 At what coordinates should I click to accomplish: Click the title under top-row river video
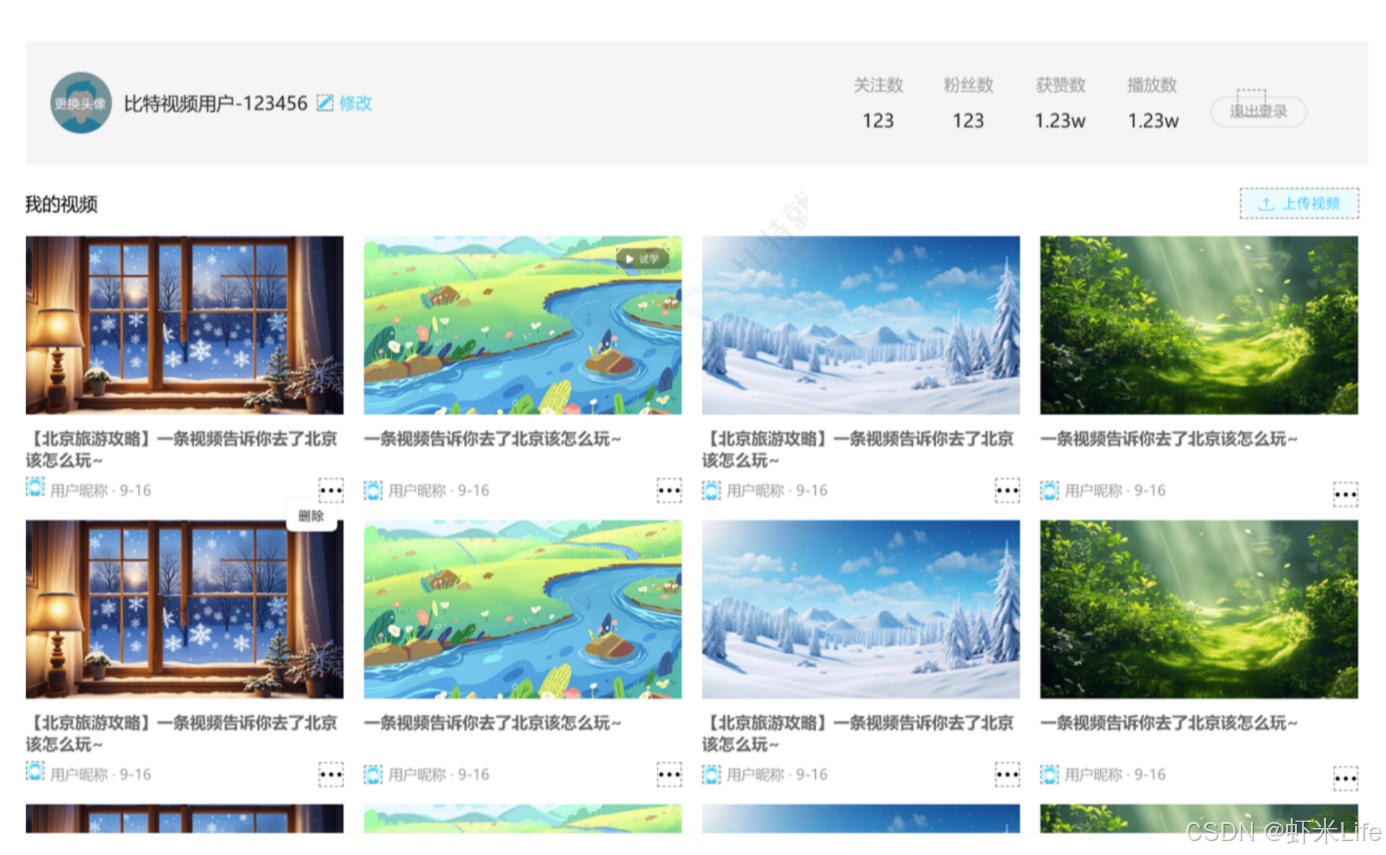point(493,439)
